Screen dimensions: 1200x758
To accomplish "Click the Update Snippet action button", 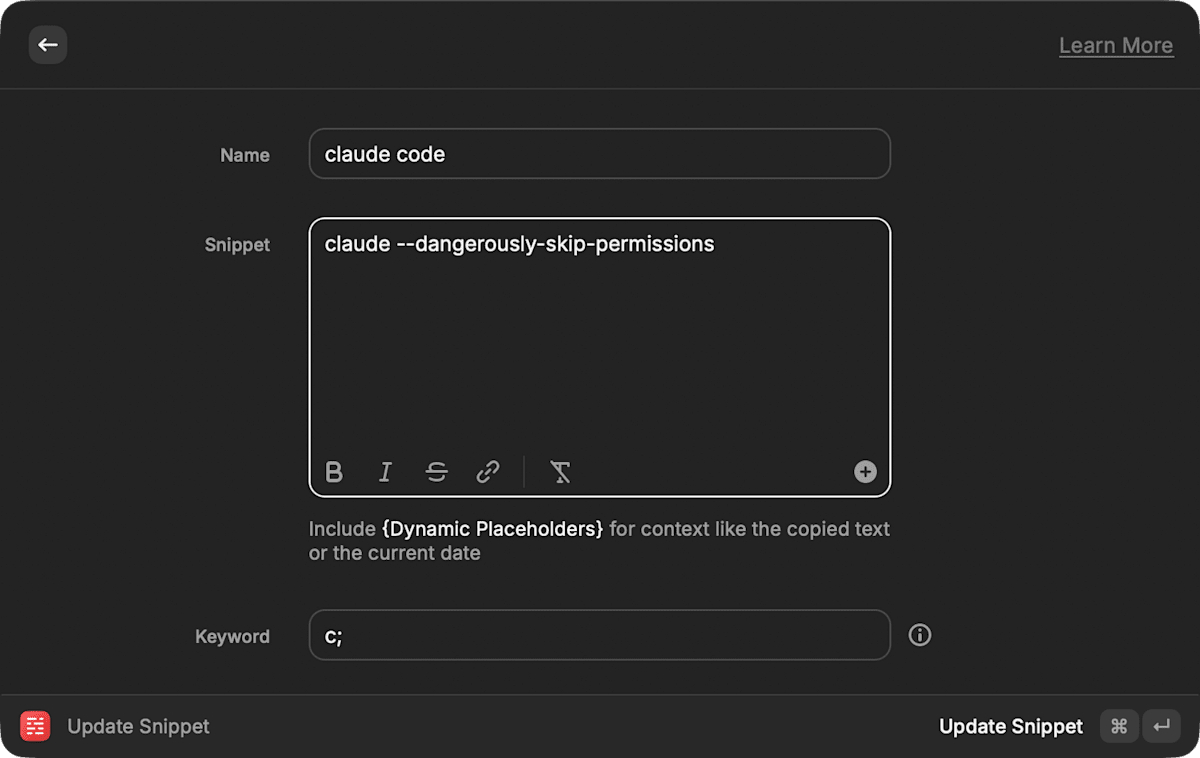I will [1010, 727].
